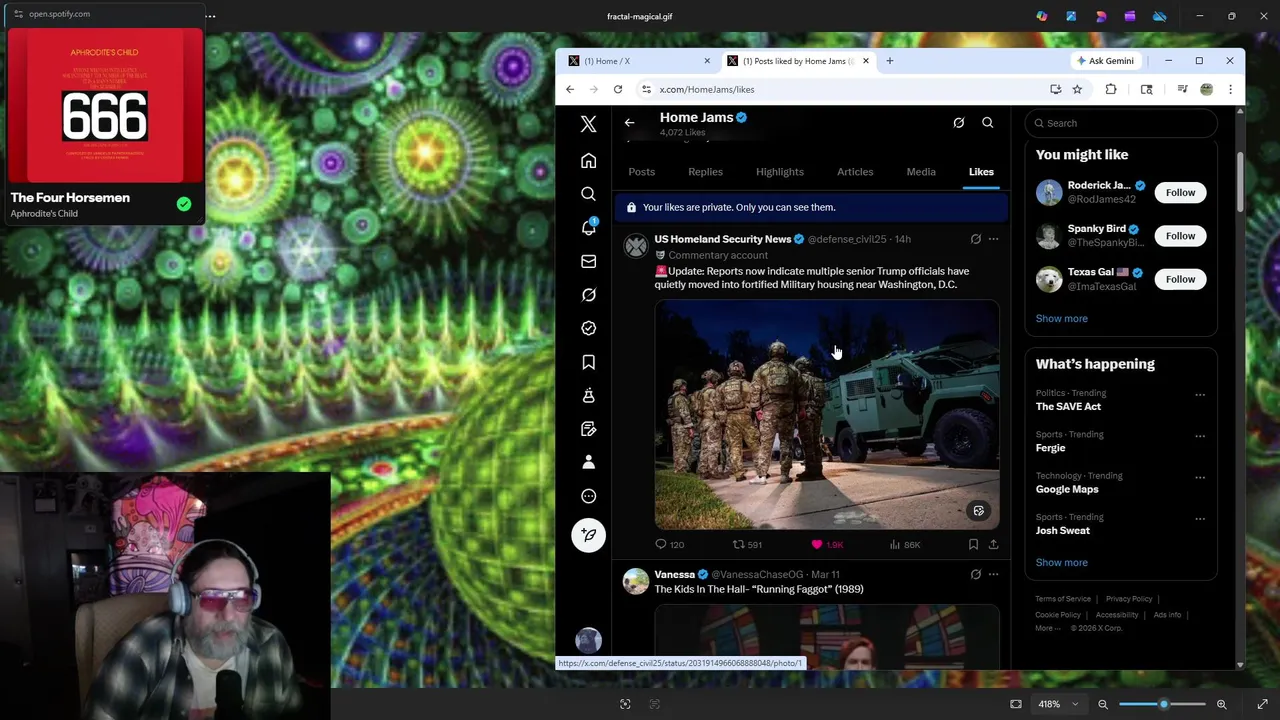Click fit-to-window icon in photo viewer
1280x720 pixels.
pos(1016,704)
